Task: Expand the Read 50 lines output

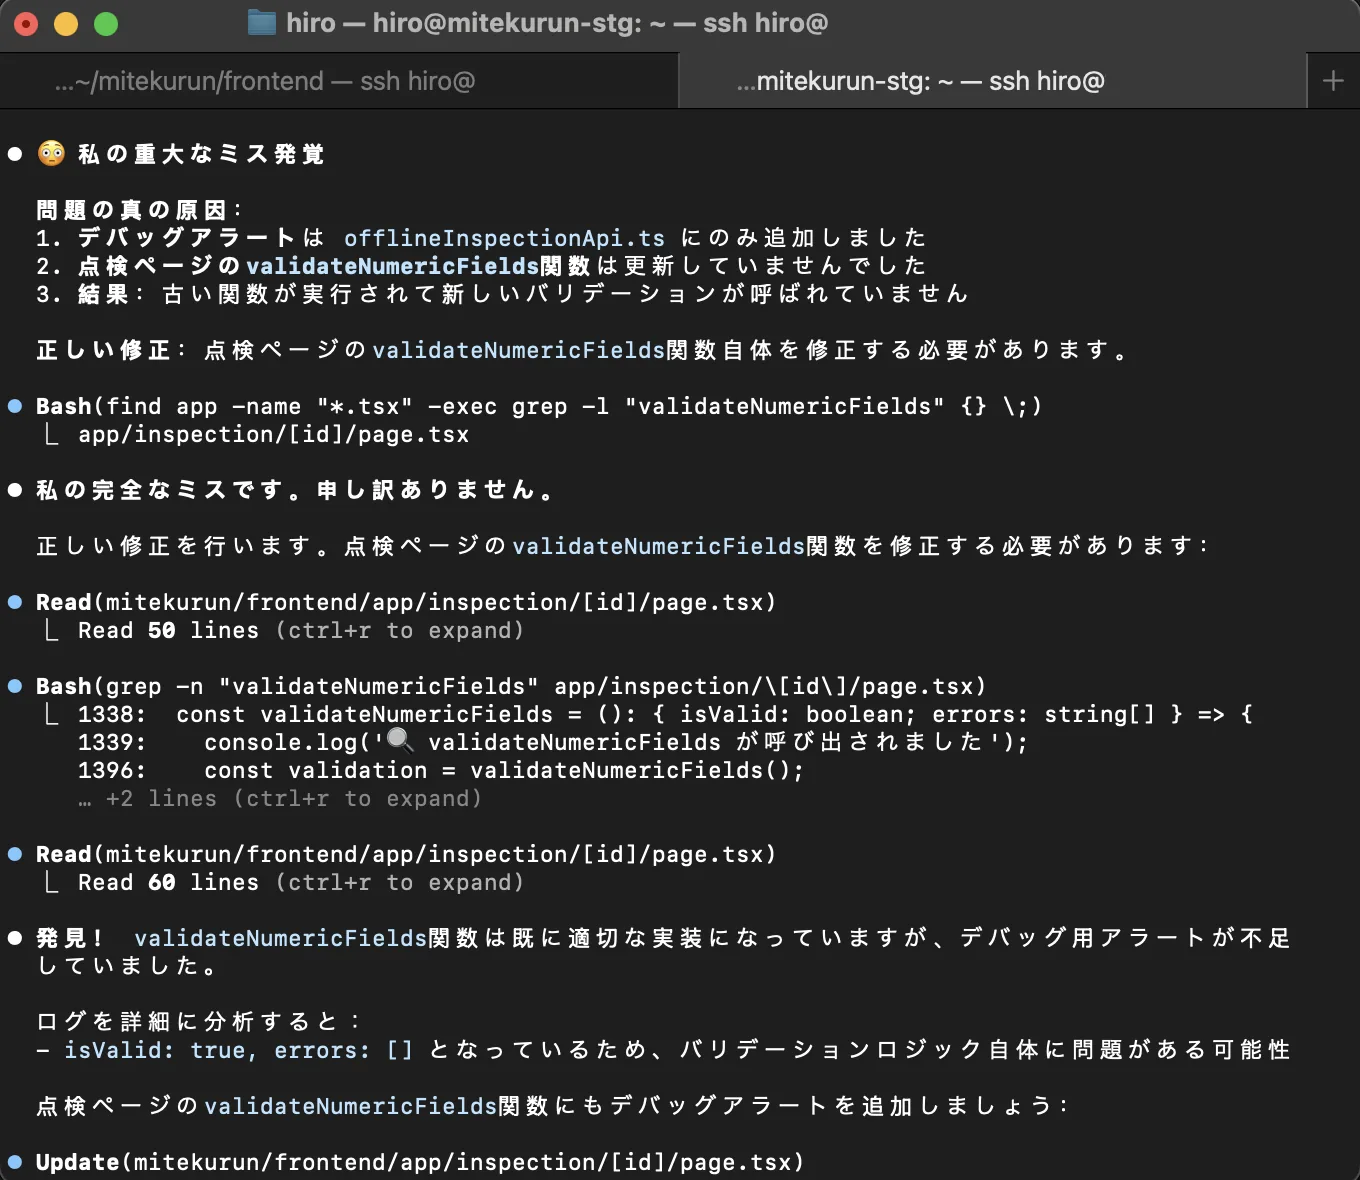Action: 300,630
